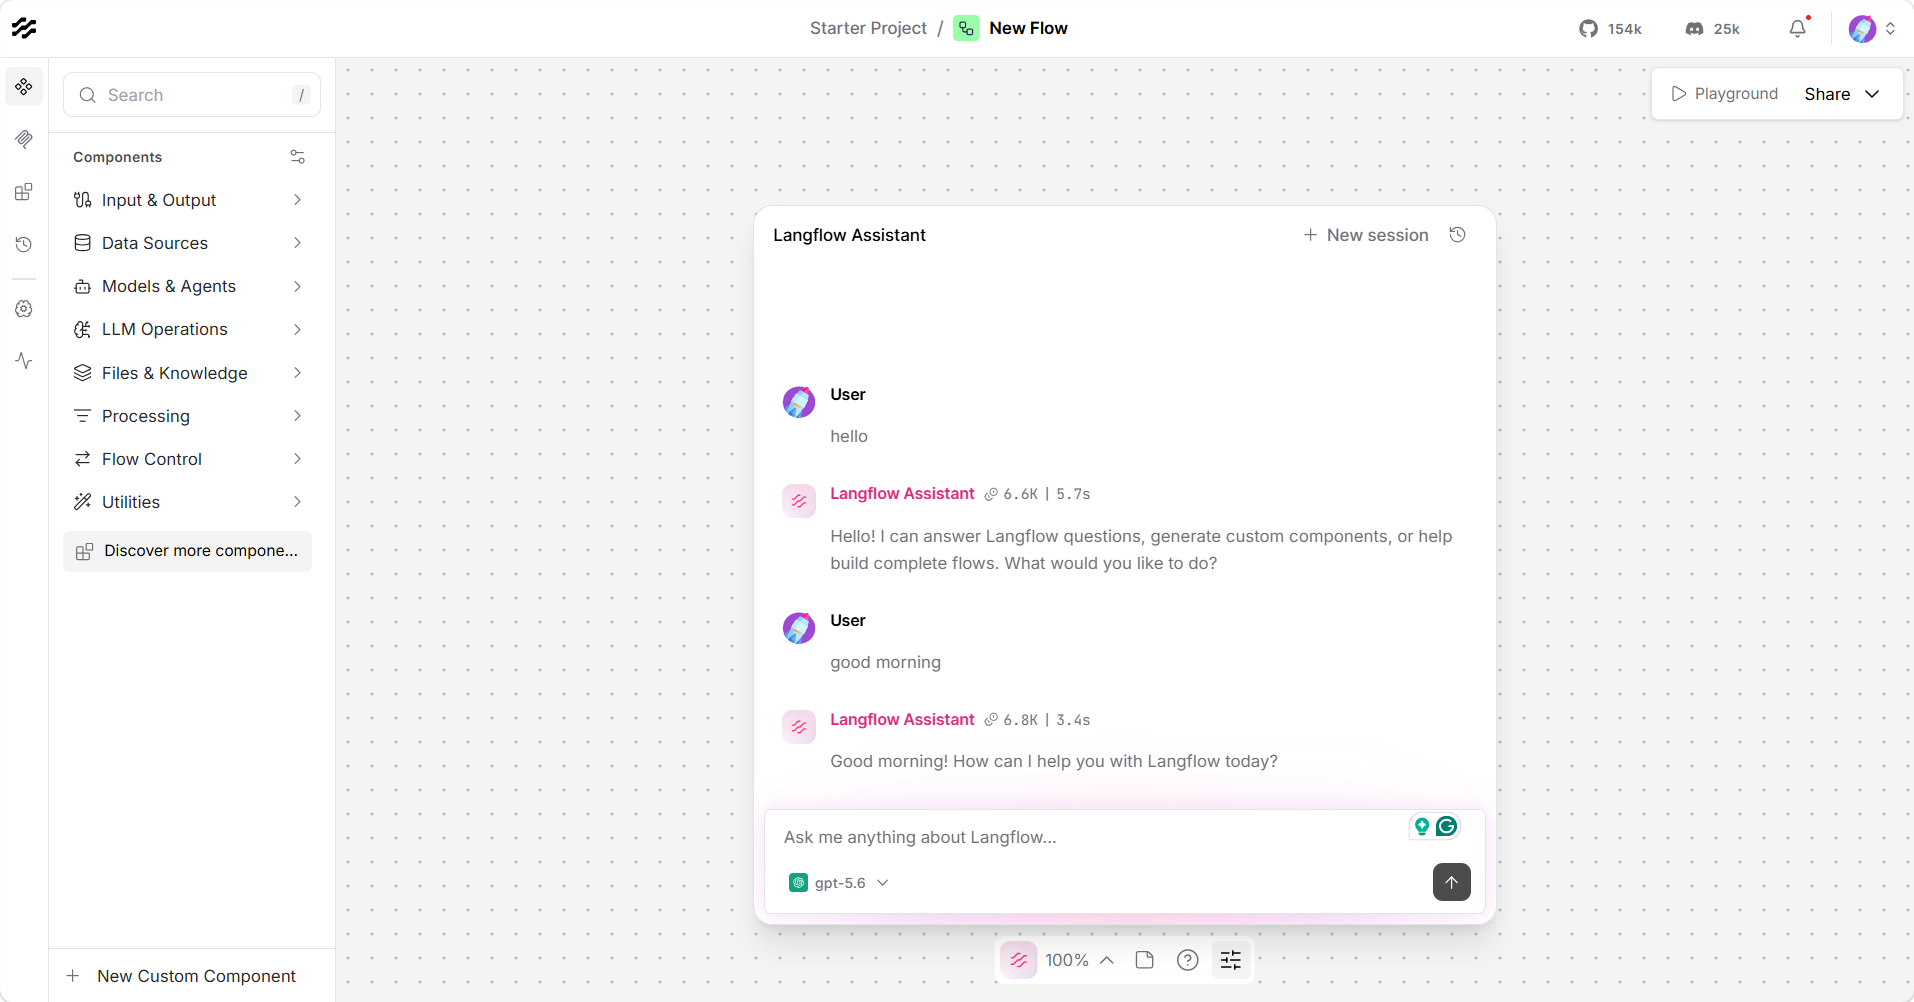This screenshot has height=1002, width=1914.
Task: Expand Utilities category
Action: (x=188, y=502)
